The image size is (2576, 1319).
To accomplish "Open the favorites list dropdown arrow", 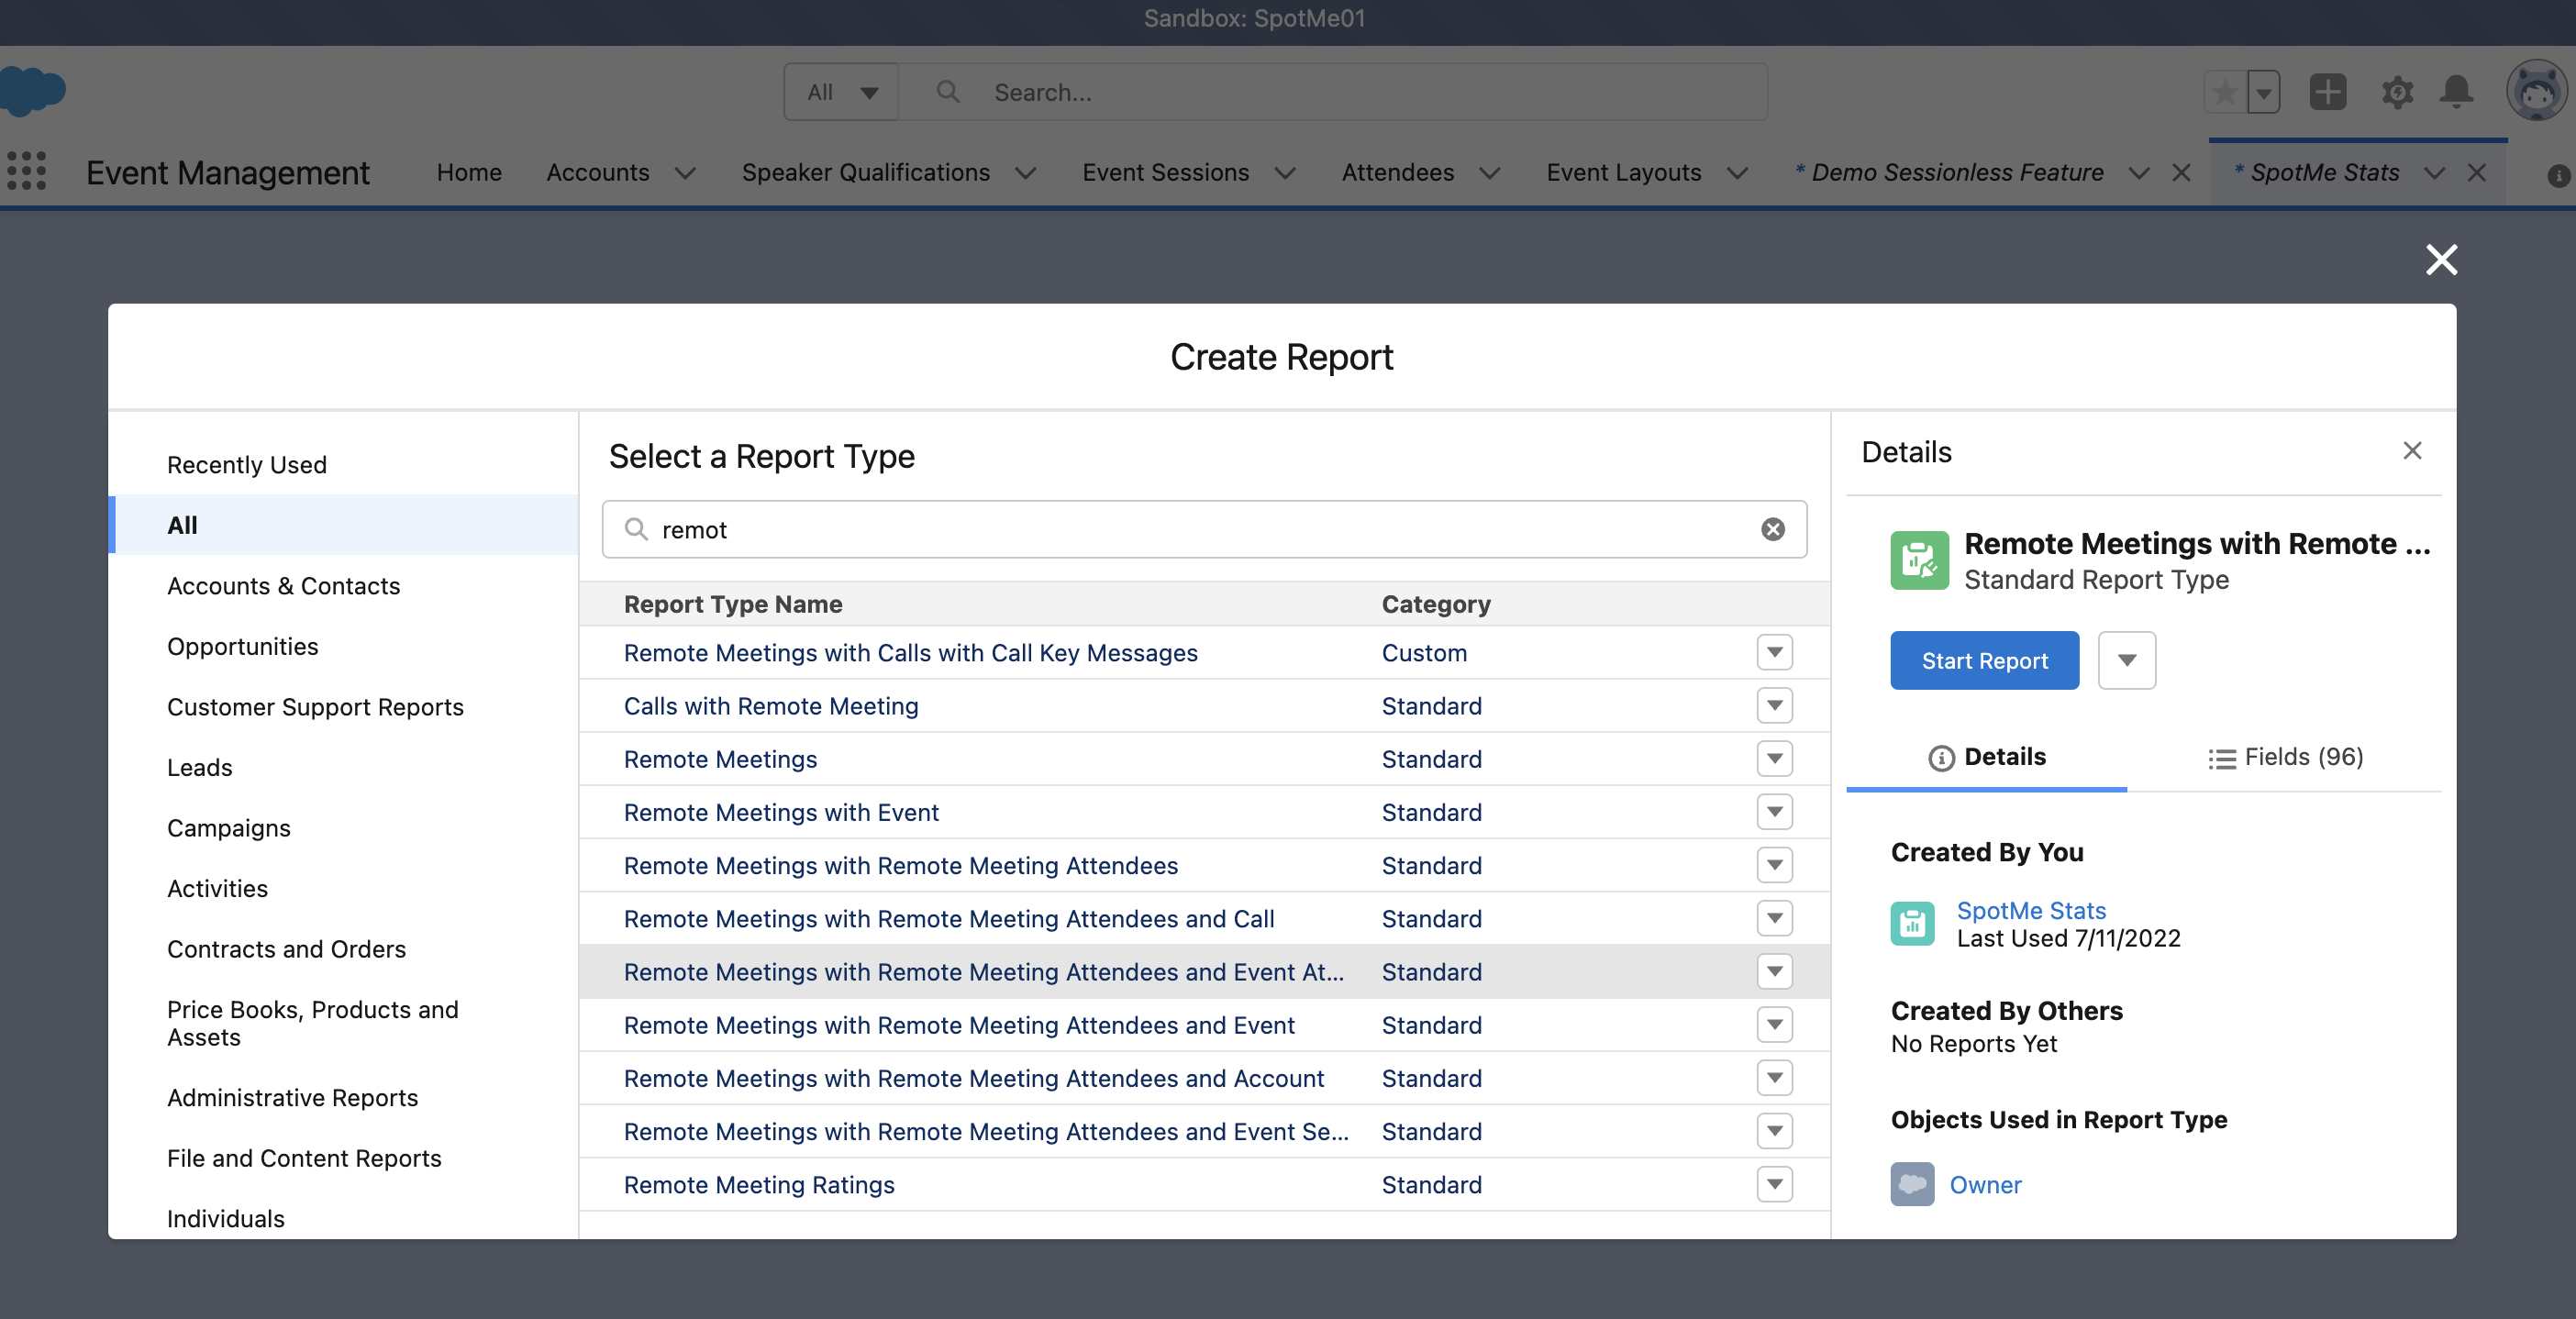I will 2264,92.
